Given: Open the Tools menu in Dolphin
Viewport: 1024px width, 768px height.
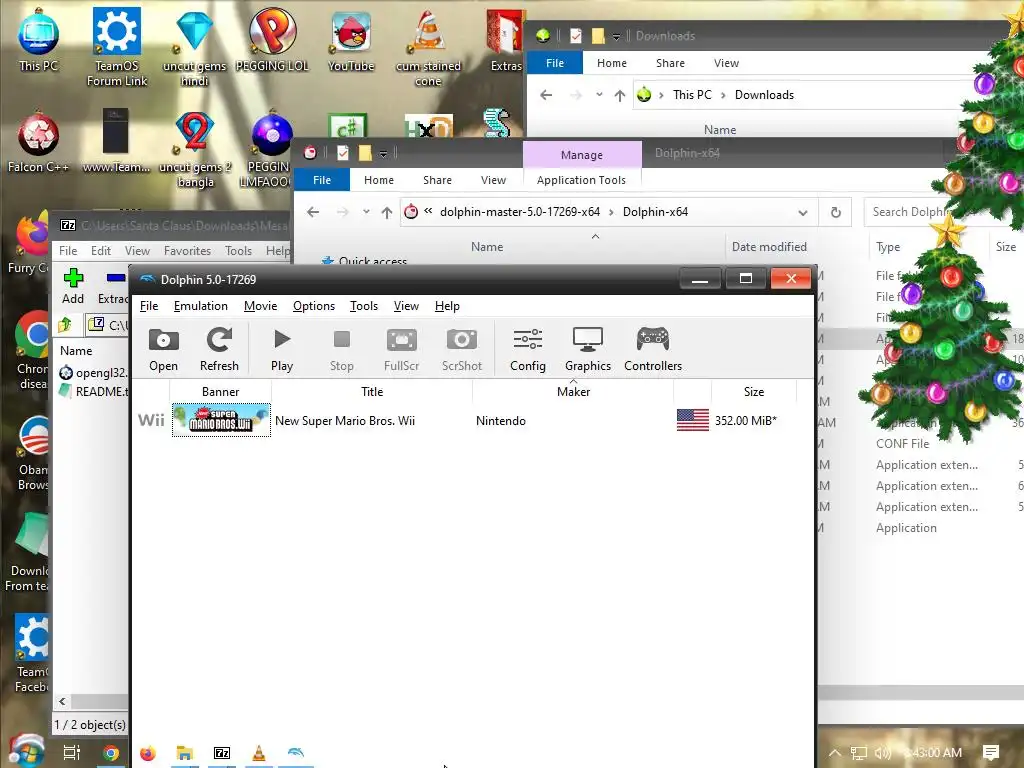Looking at the screenshot, I should point(364,306).
